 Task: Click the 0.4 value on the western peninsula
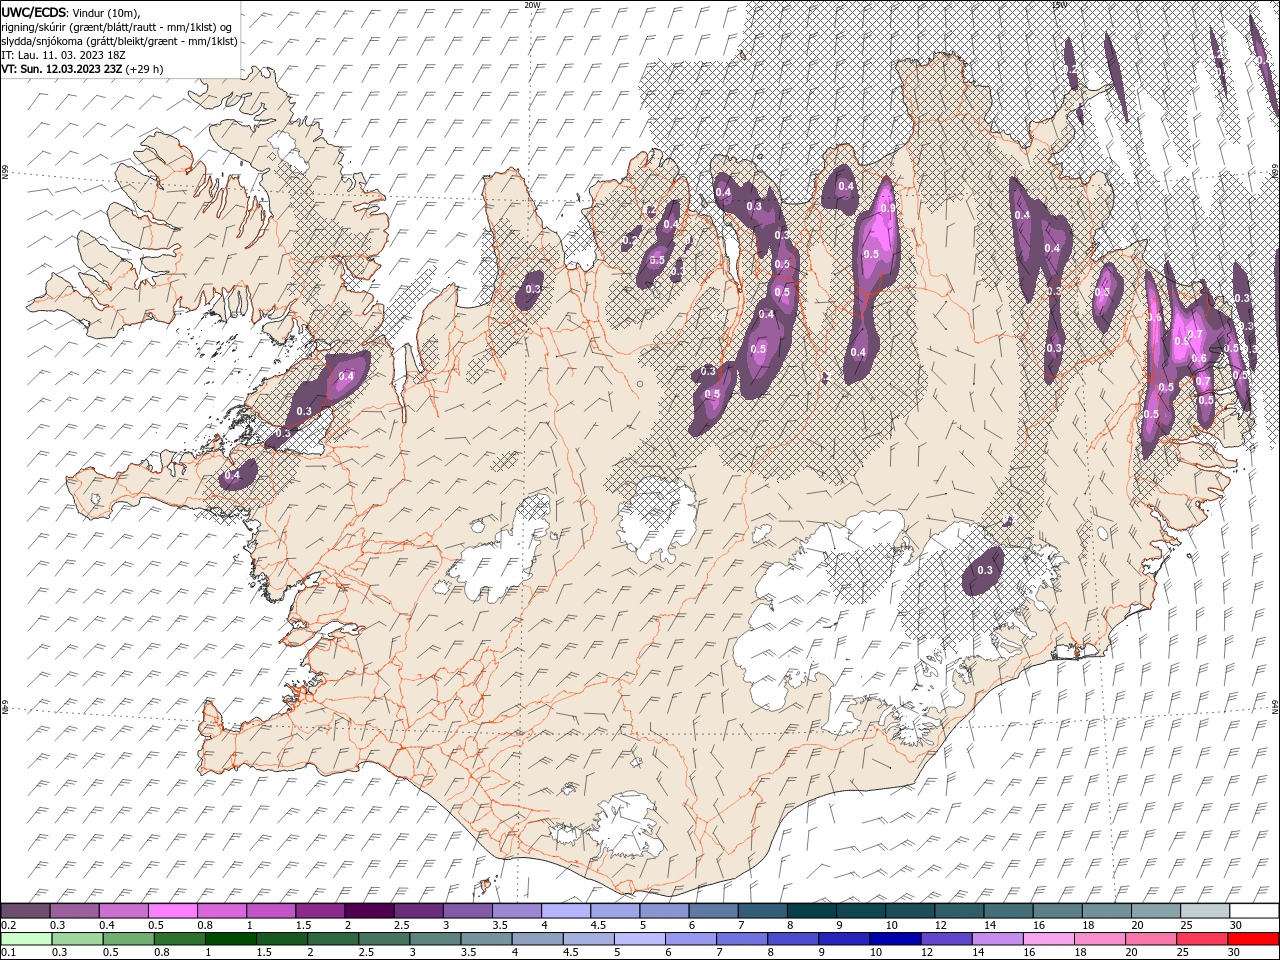point(233,476)
